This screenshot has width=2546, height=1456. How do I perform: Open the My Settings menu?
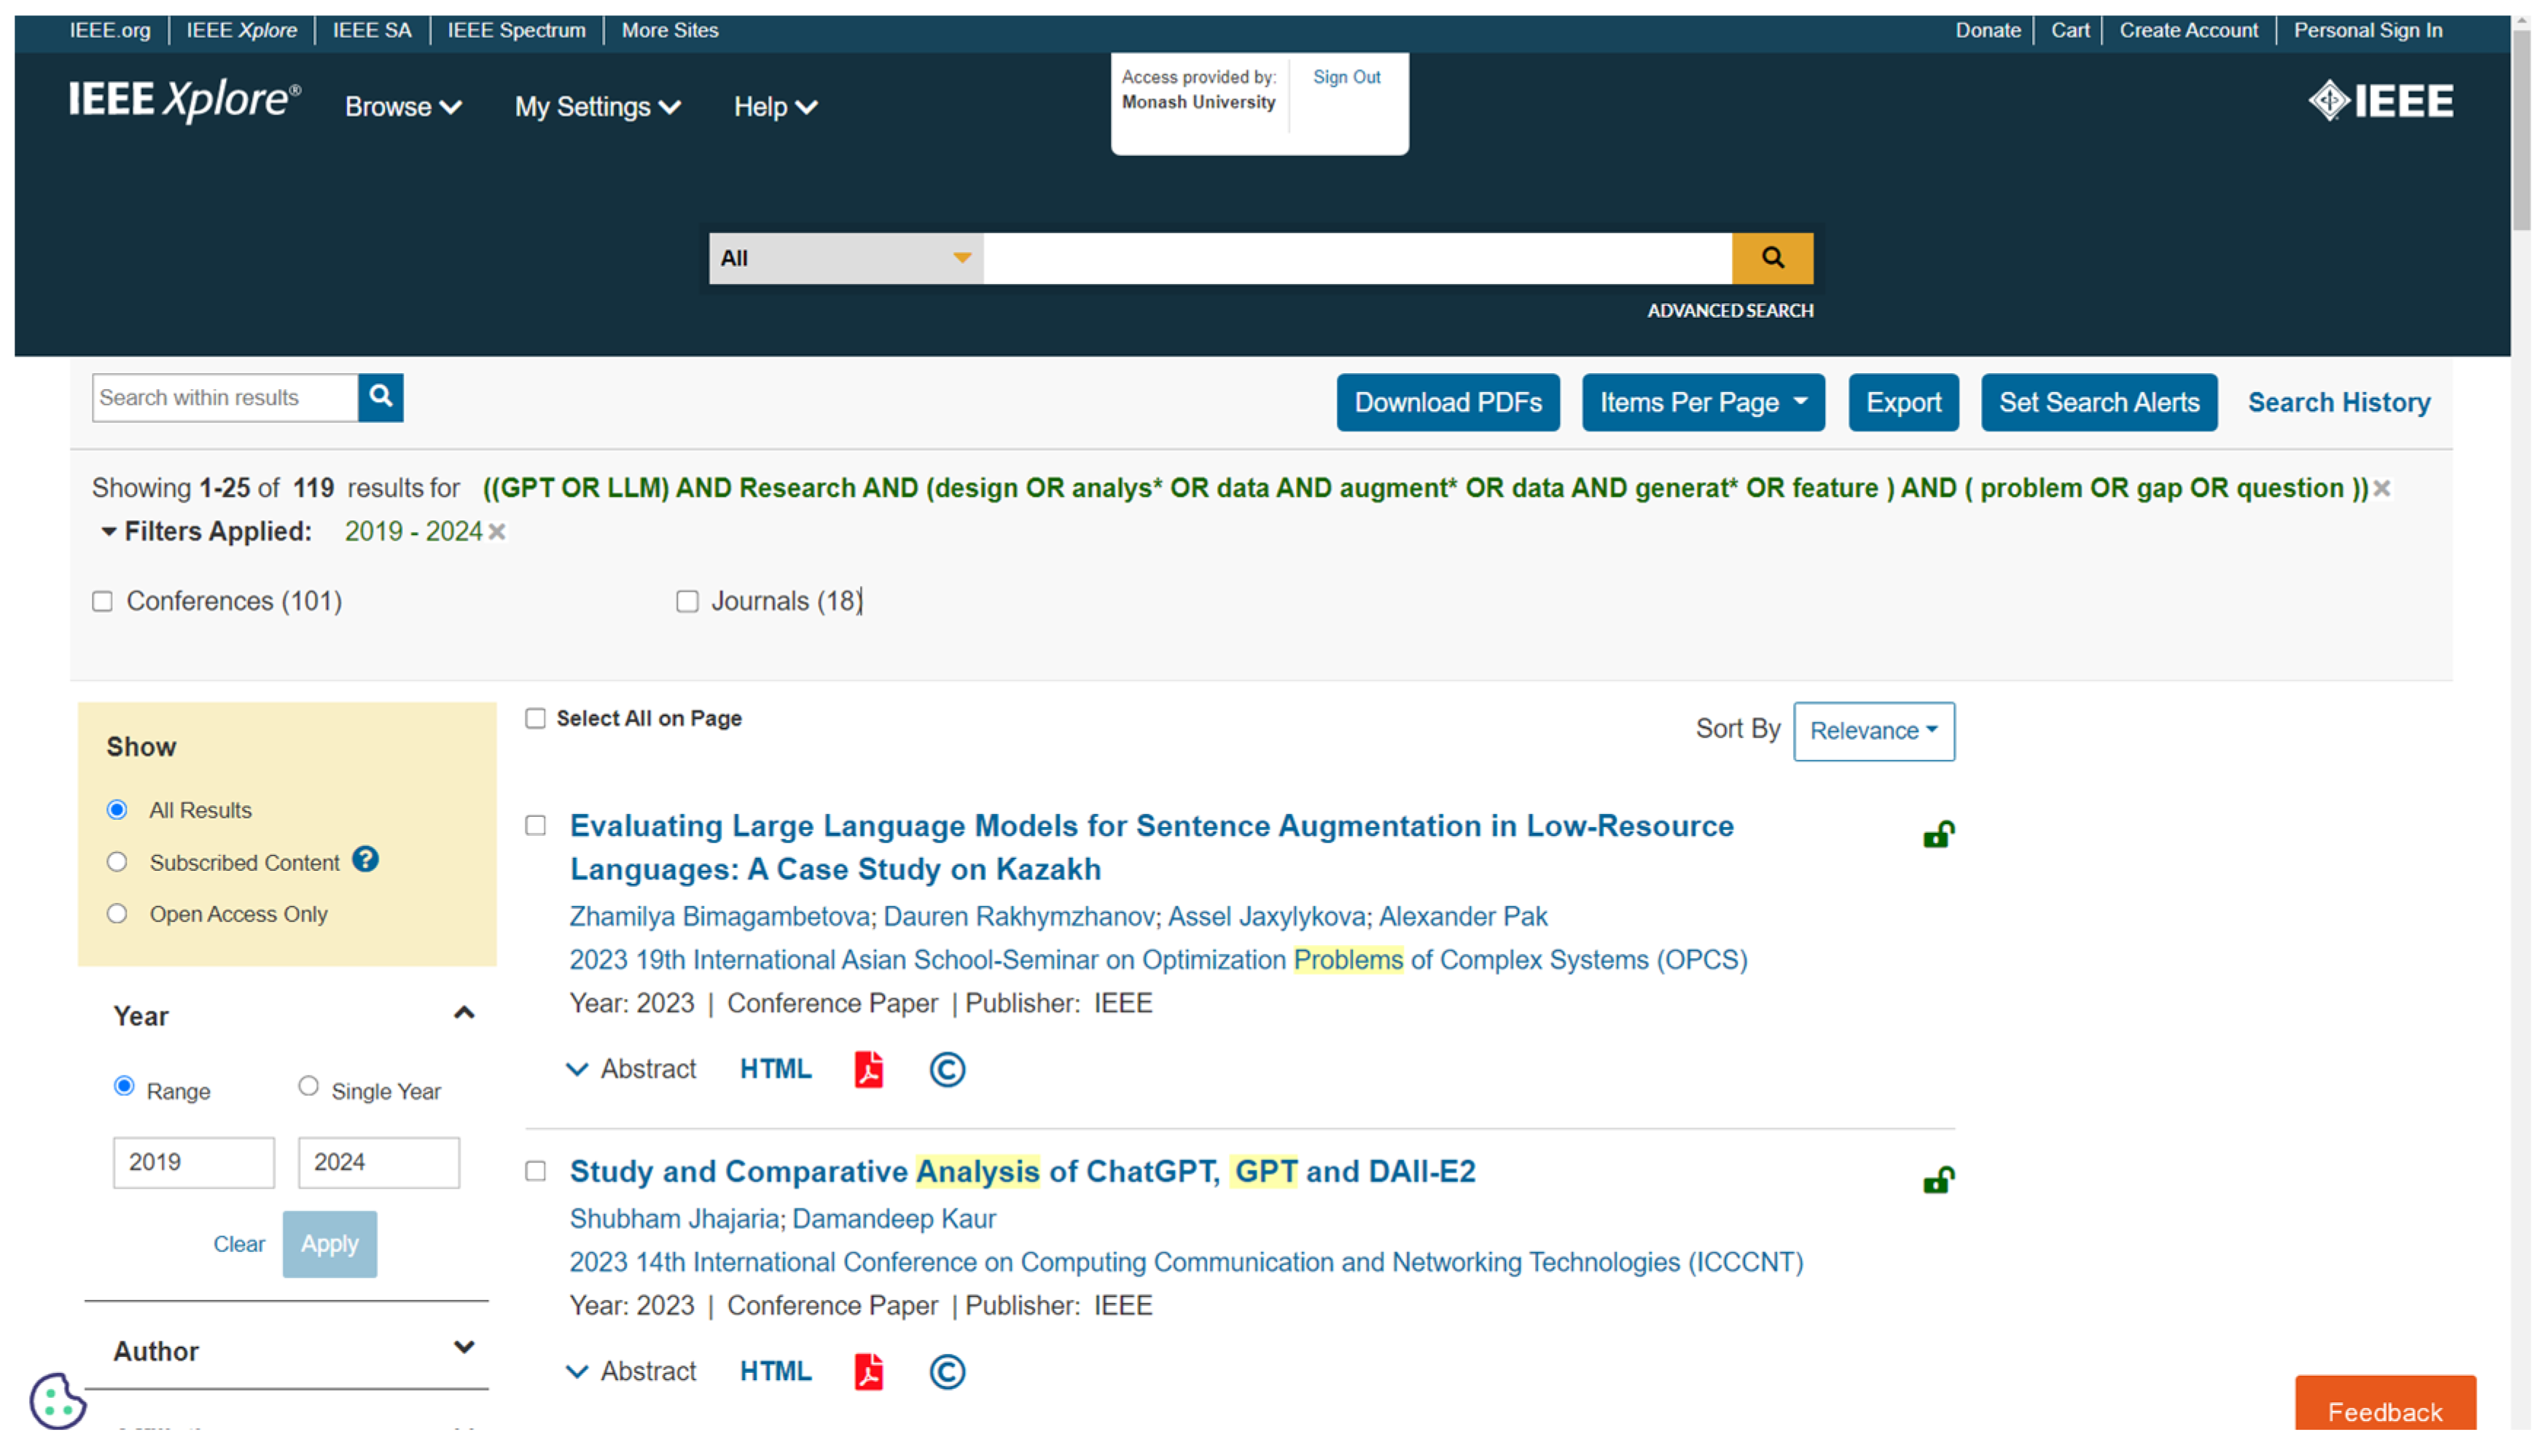point(597,107)
